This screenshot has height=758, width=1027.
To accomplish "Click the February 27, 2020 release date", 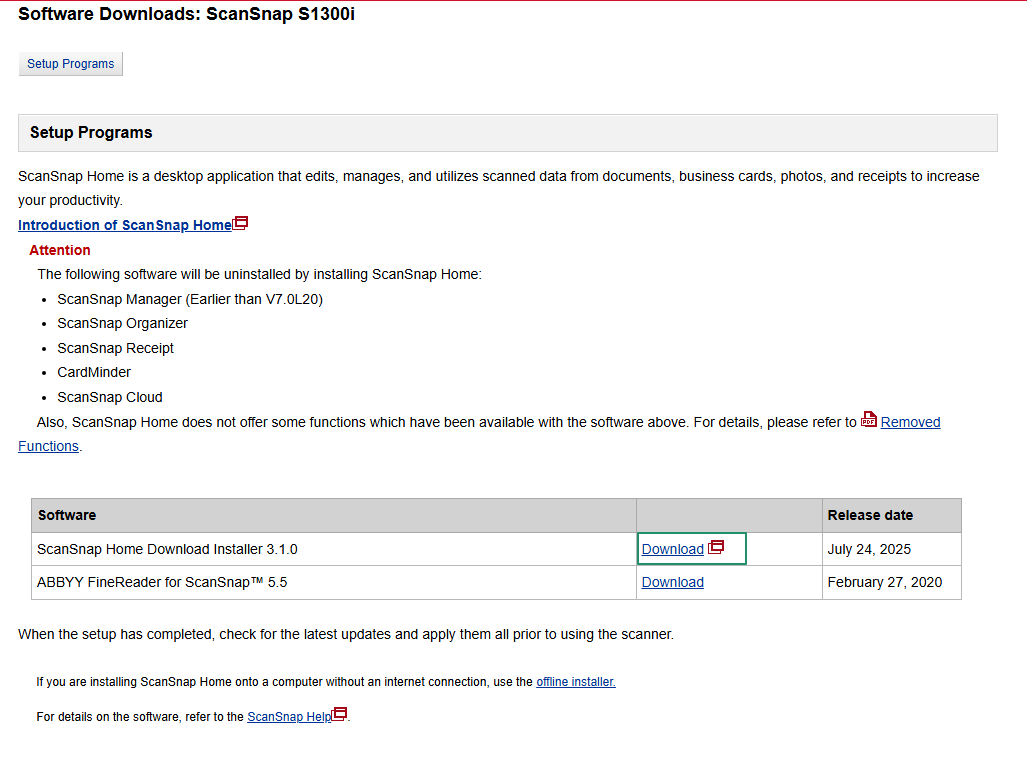I will tap(884, 582).
